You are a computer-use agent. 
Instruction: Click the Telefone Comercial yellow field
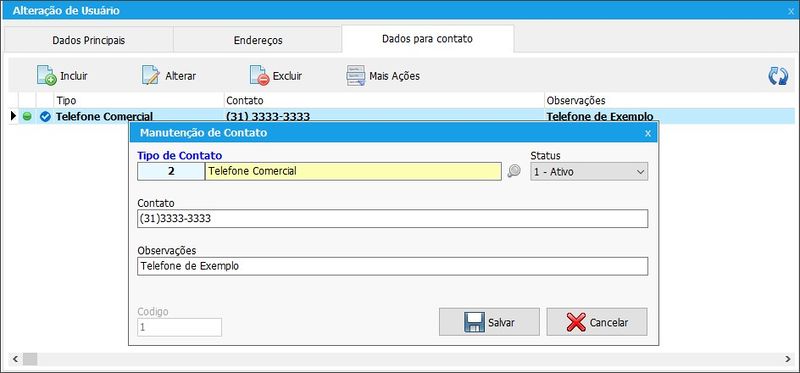(x=353, y=171)
